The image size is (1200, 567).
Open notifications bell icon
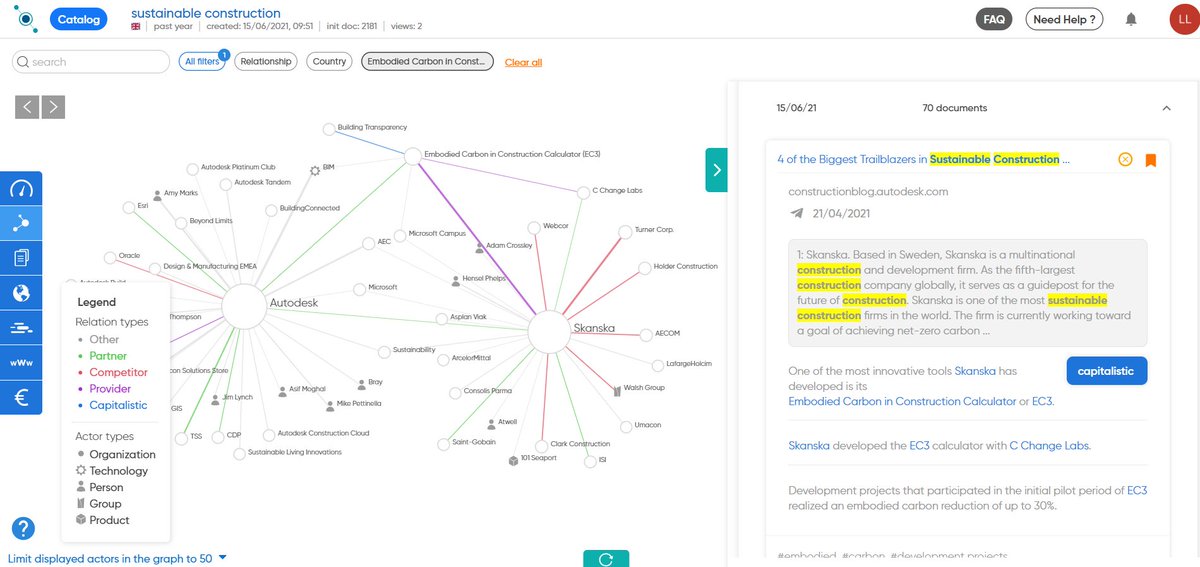(x=1131, y=19)
